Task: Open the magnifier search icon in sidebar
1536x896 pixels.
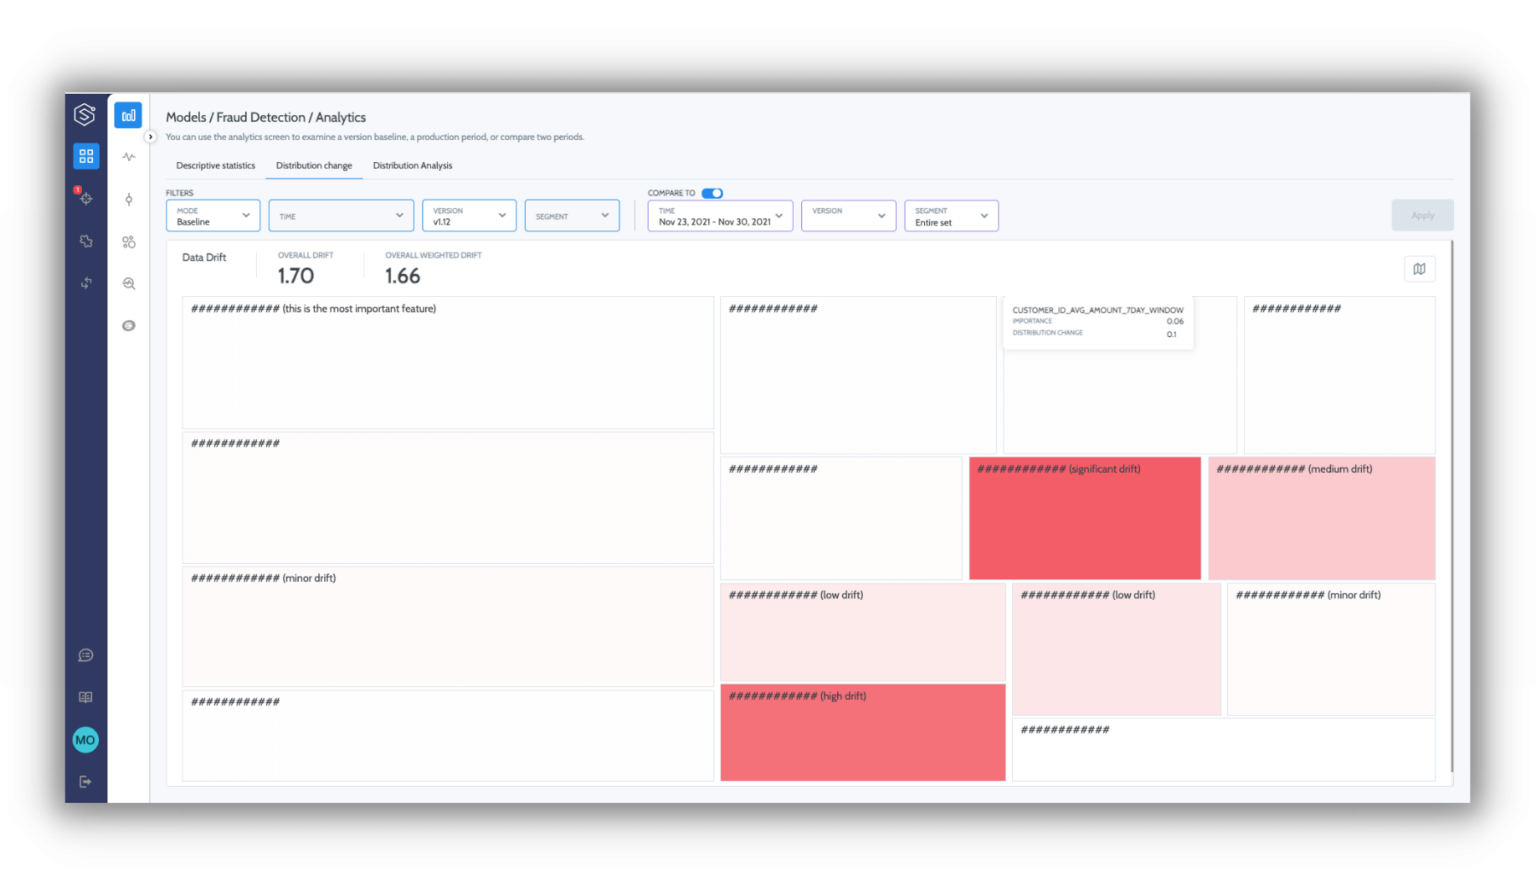Action: click(128, 283)
